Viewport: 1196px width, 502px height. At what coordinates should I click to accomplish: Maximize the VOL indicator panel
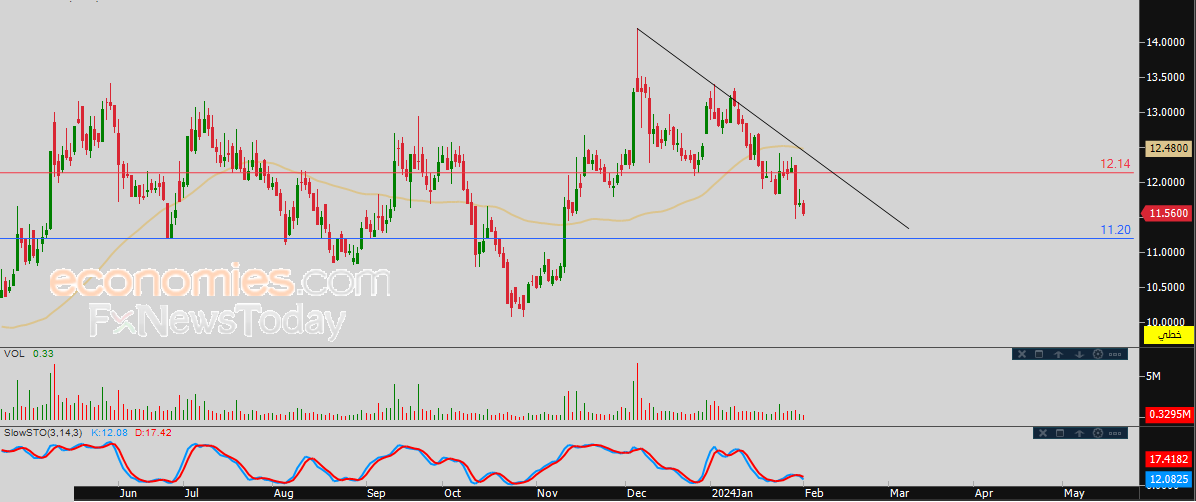(x=1039, y=354)
